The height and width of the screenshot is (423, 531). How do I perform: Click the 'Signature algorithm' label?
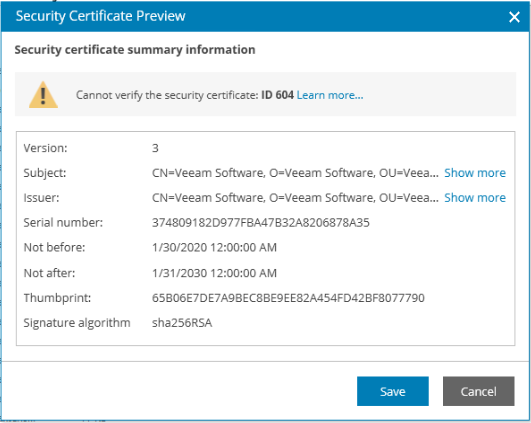[77, 323]
